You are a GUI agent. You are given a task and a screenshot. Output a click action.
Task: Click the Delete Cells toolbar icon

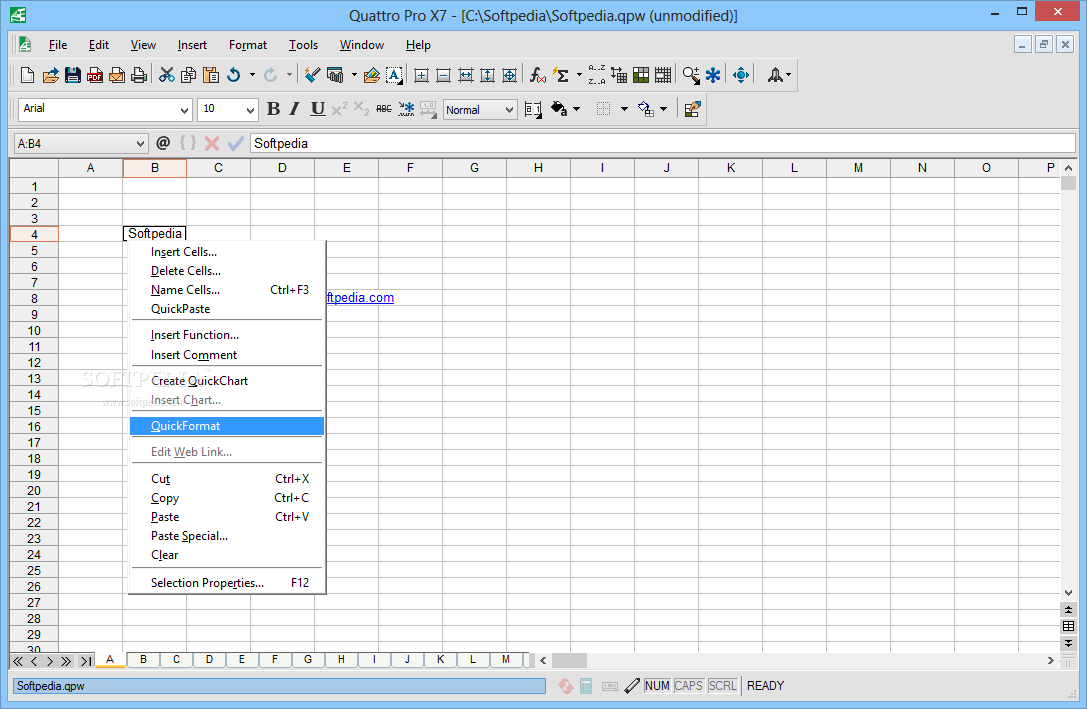coord(444,75)
